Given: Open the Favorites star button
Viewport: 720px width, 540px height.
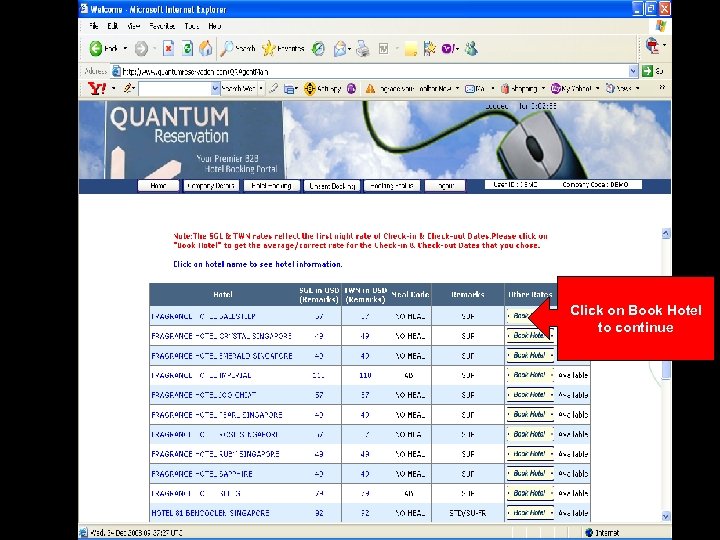Looking at the screenshot, I should tap(269, 48).
